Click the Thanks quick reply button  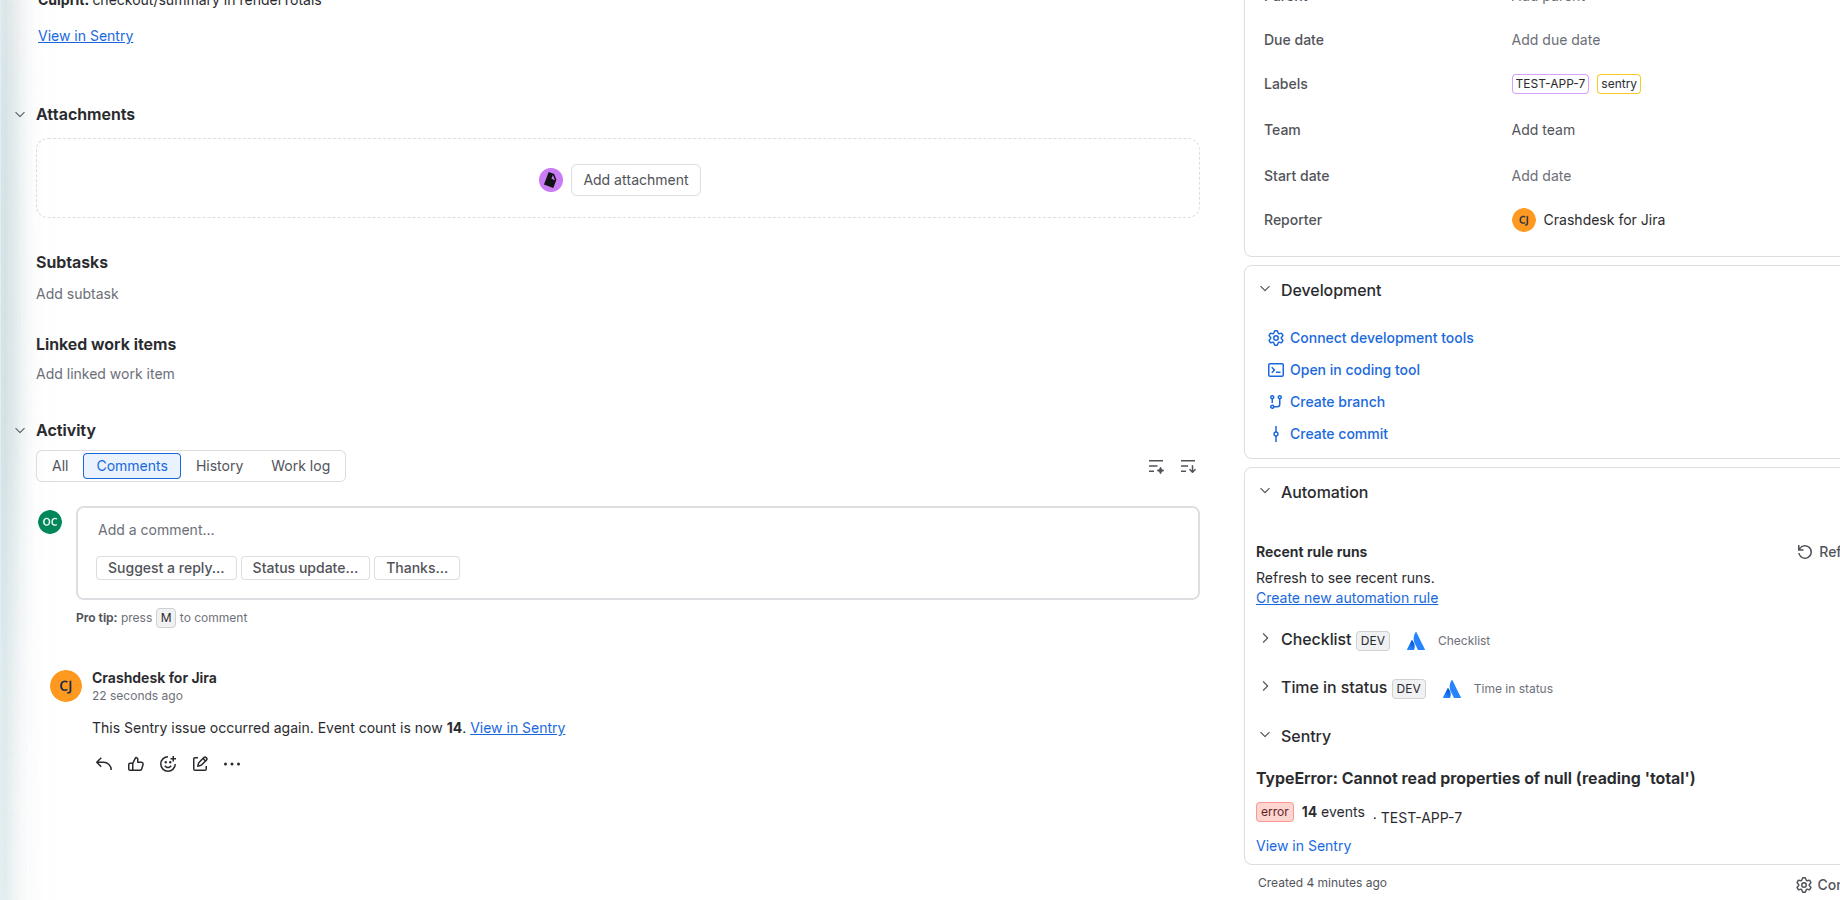pos(417,568)
